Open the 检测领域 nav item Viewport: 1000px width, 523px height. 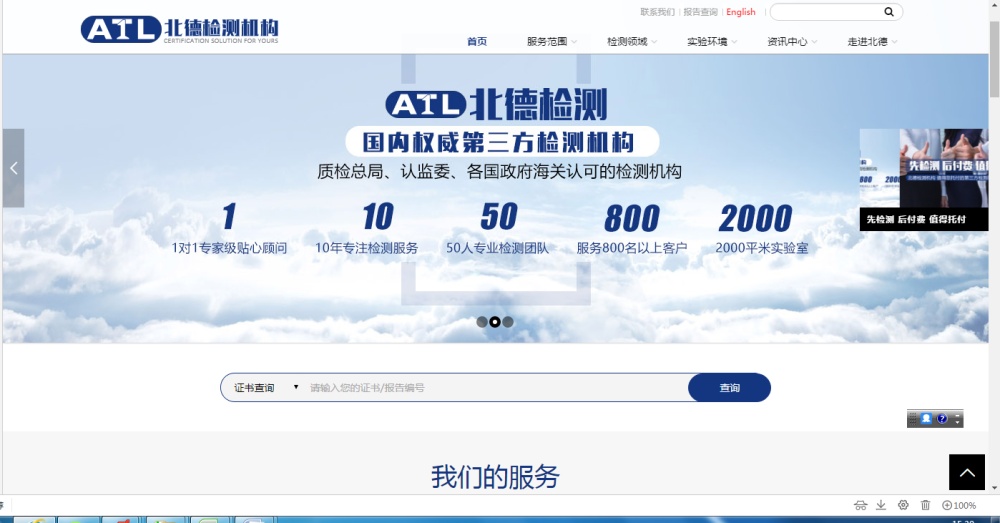(627, 41)
